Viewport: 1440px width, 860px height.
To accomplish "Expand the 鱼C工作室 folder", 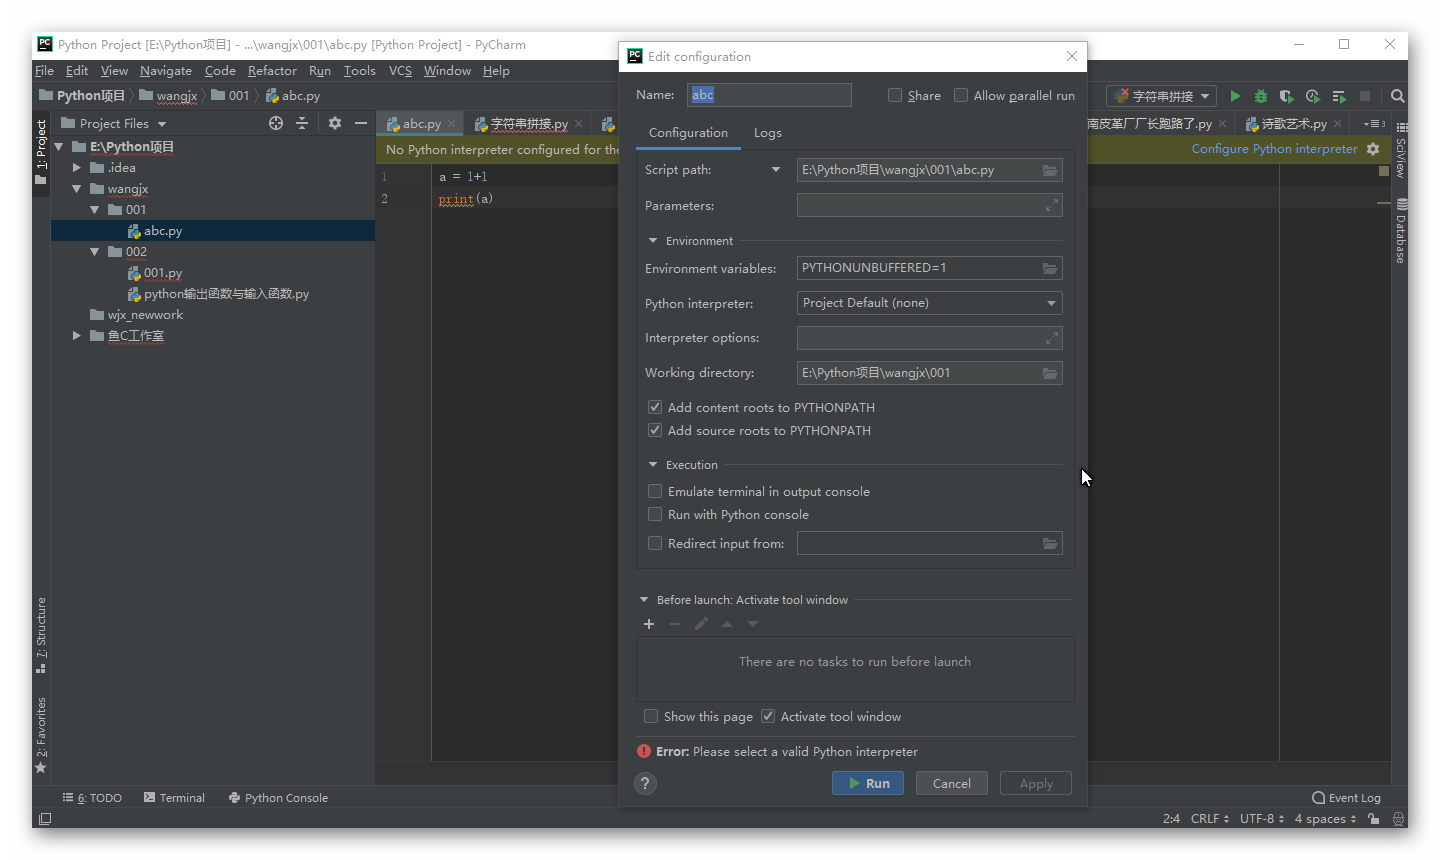I will pos(77,336).
